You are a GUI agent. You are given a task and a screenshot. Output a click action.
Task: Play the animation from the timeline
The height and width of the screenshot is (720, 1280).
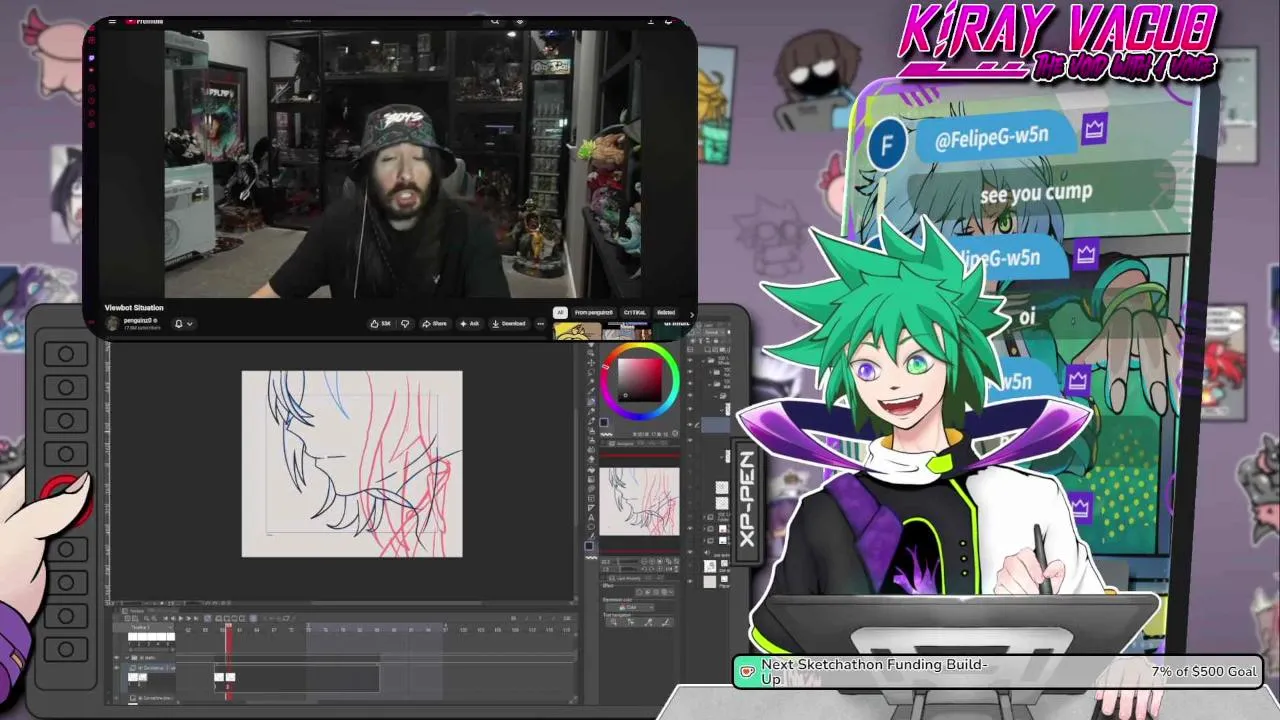pyautogui.click(x=181, y=618)
